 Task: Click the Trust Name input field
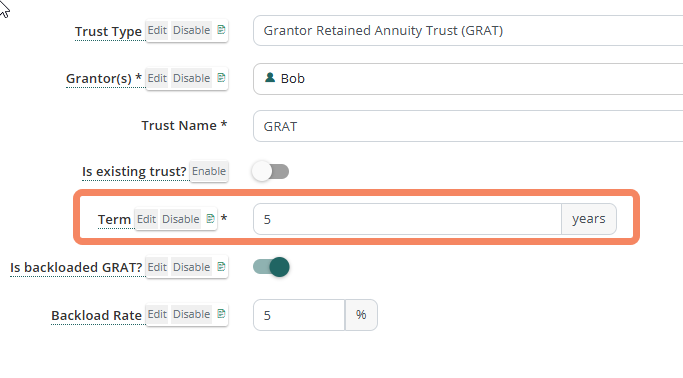(468, 126)
